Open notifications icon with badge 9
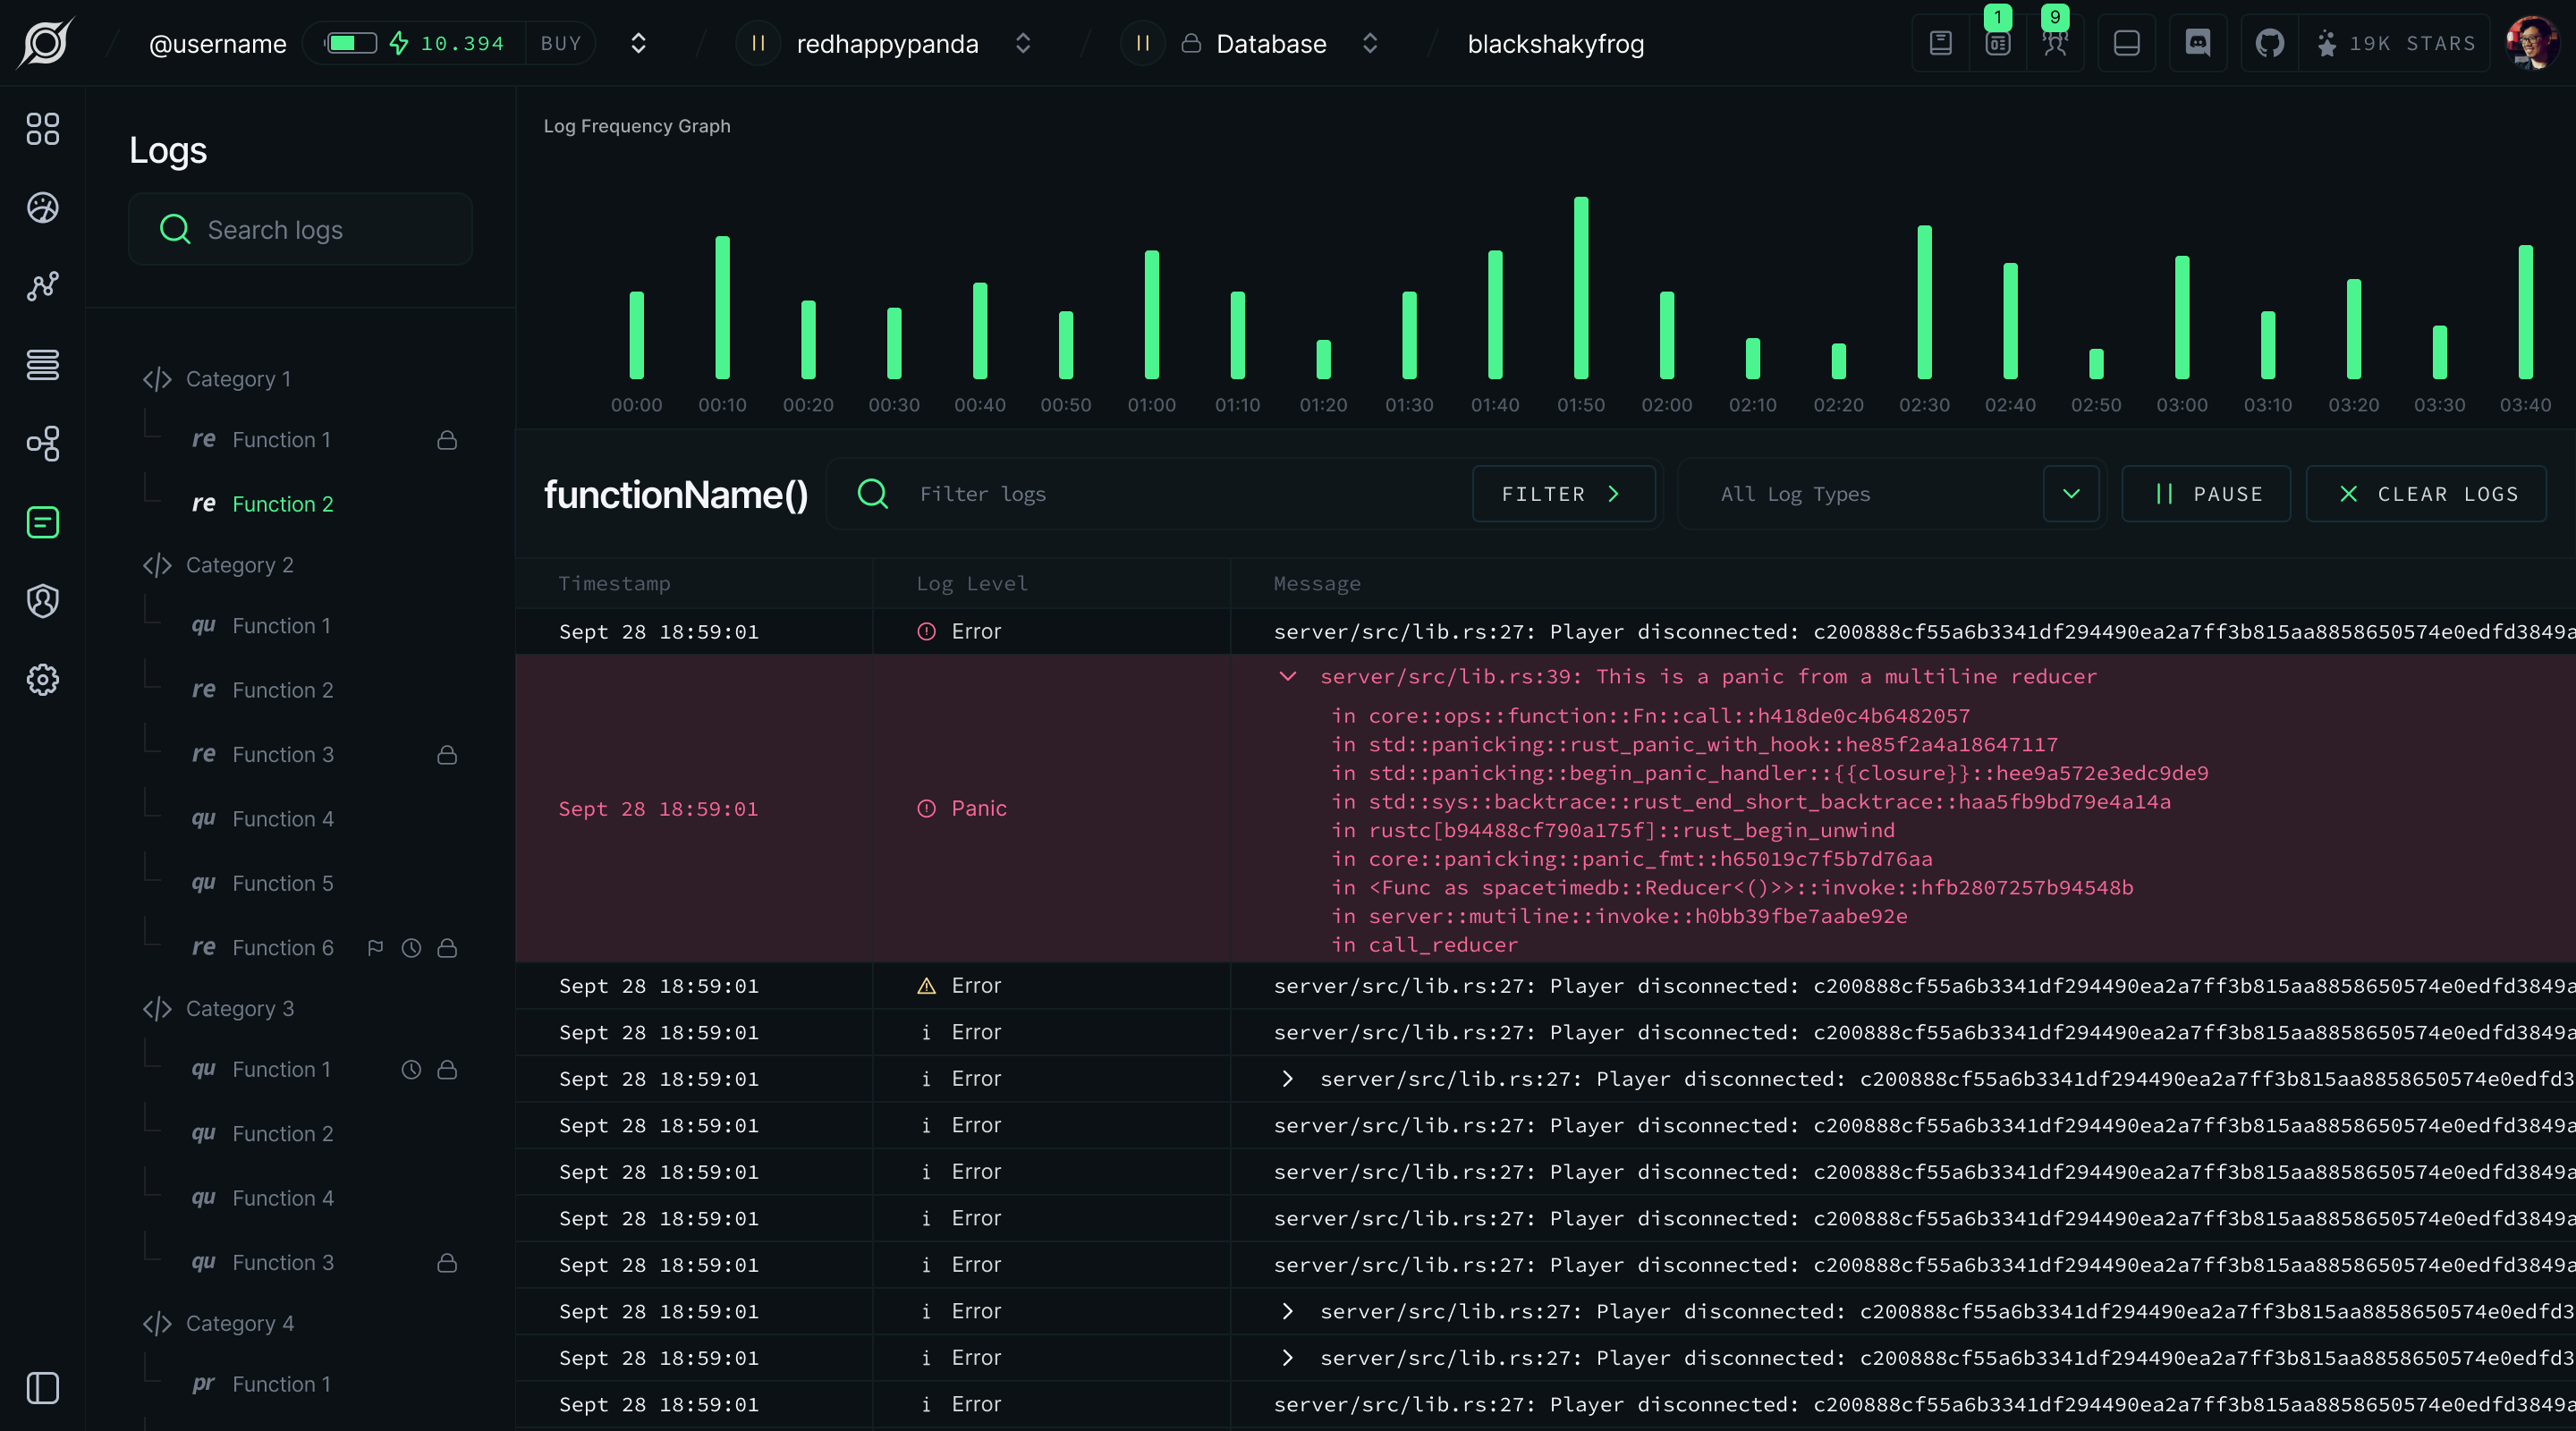This screenshot has height=1431, width=2576. (x=2055, y=43)
